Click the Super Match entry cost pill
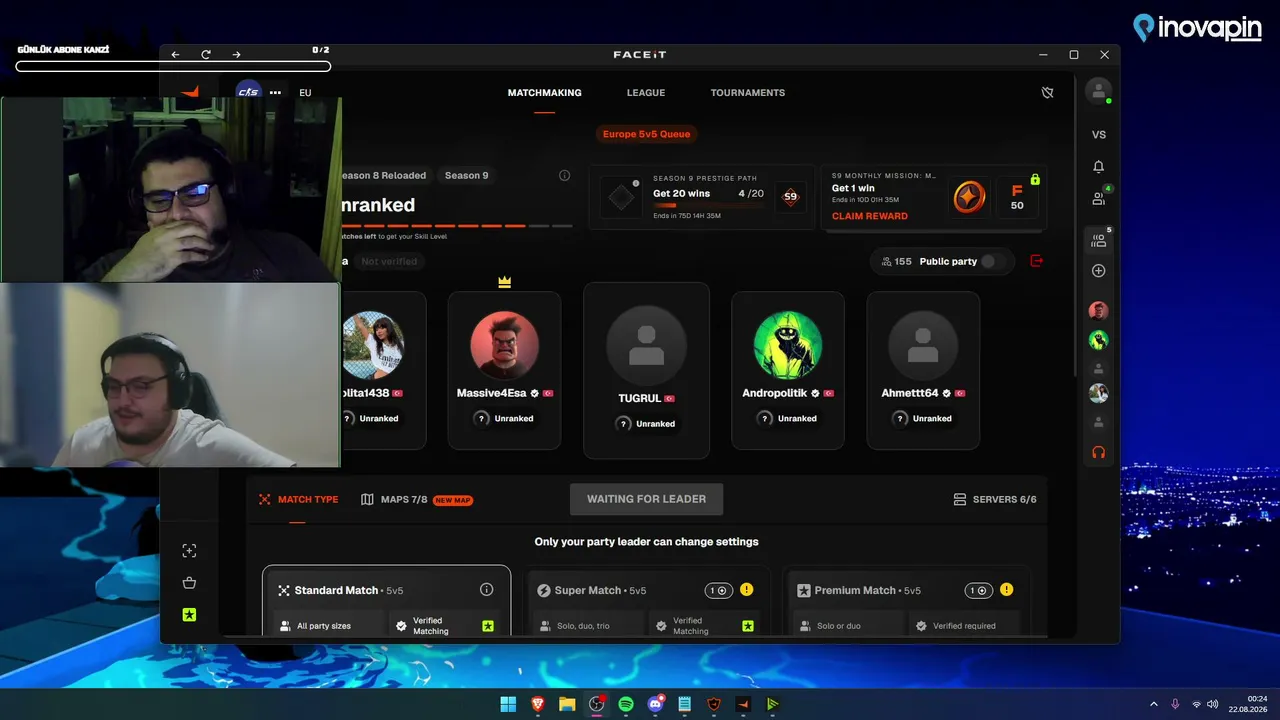Image resolution: width=1280 pixels, height=720 pixels. [719, 590]
